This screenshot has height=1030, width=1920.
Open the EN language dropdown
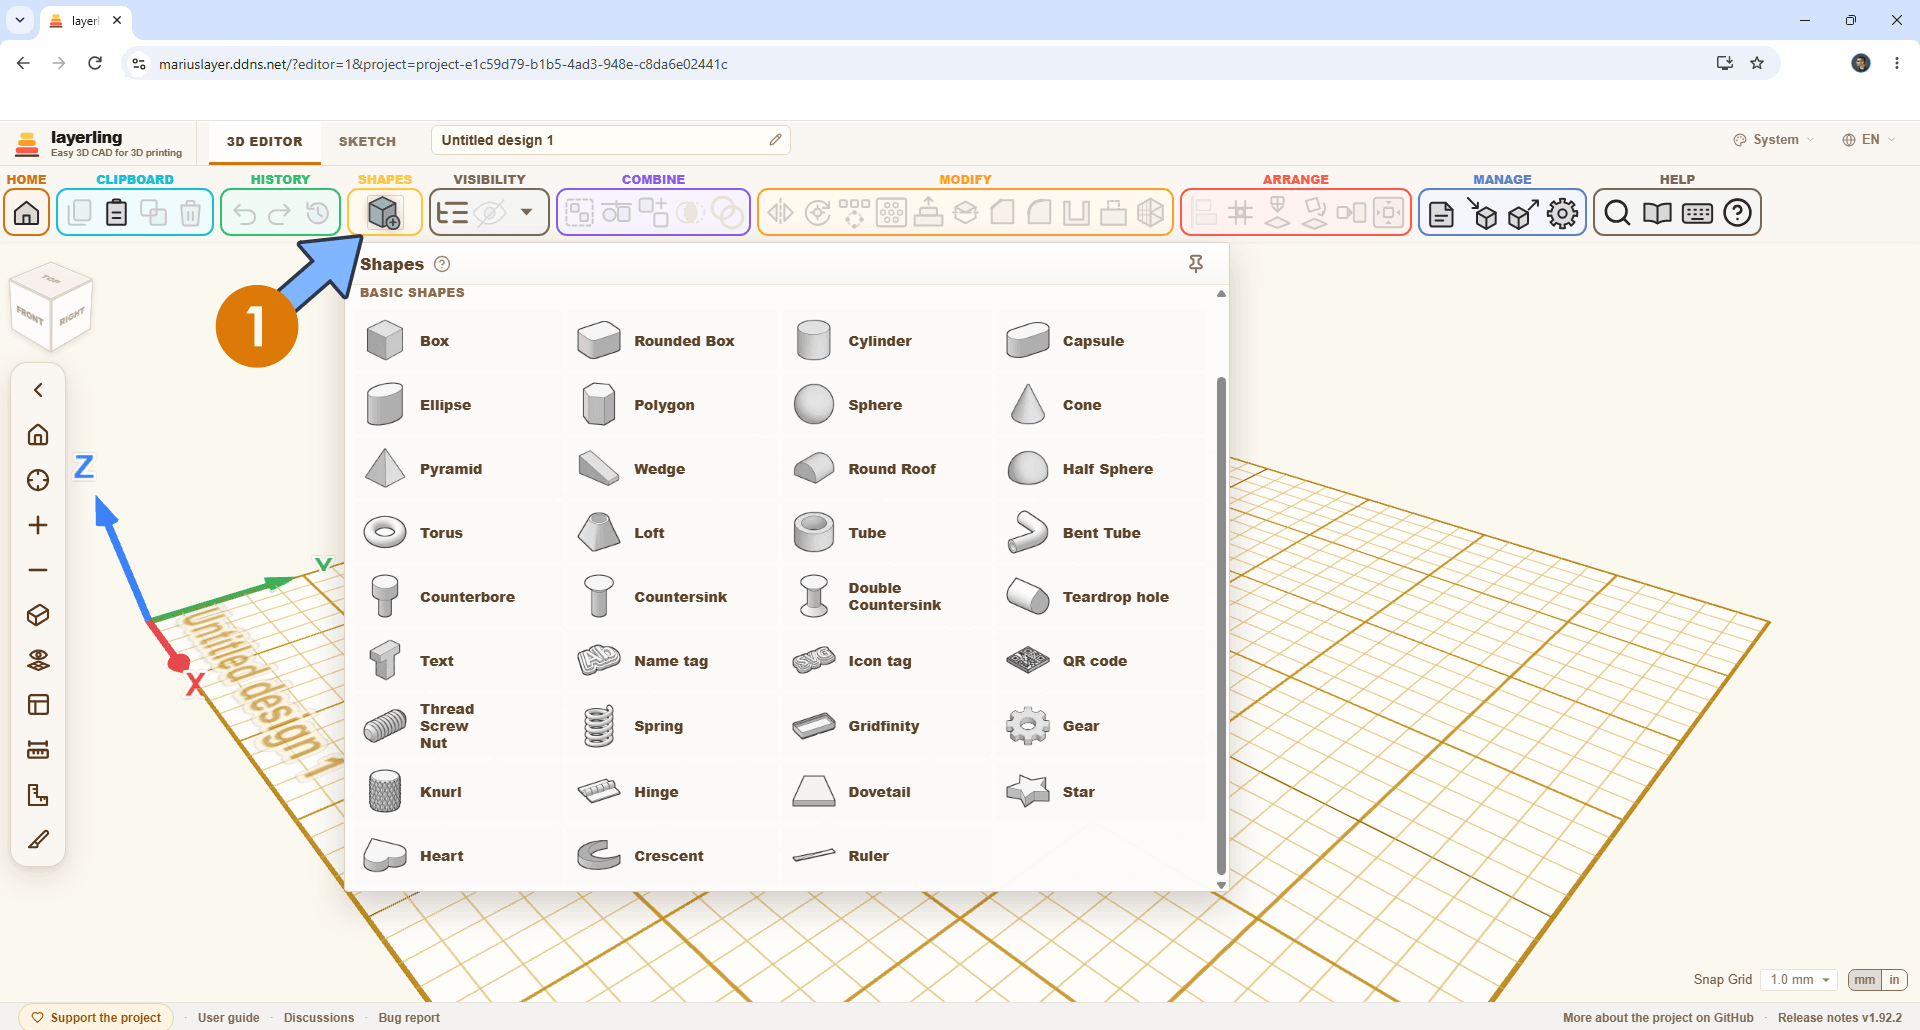pyautogui.click(x=1869, y=140)
